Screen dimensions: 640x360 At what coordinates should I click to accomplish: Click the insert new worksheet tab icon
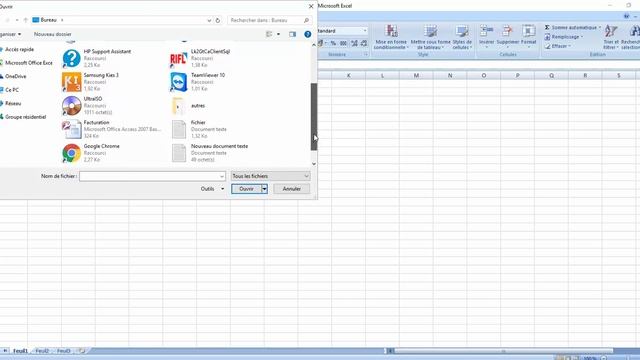click(x=82, y=351)
